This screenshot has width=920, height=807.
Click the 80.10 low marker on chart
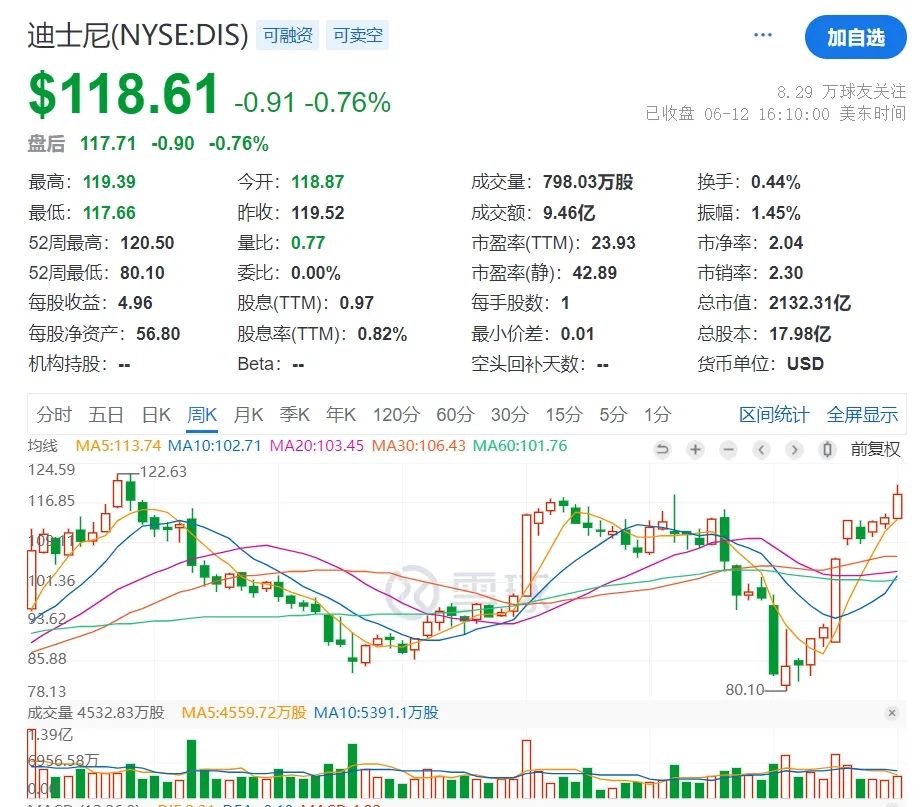(x=745, y=689)
